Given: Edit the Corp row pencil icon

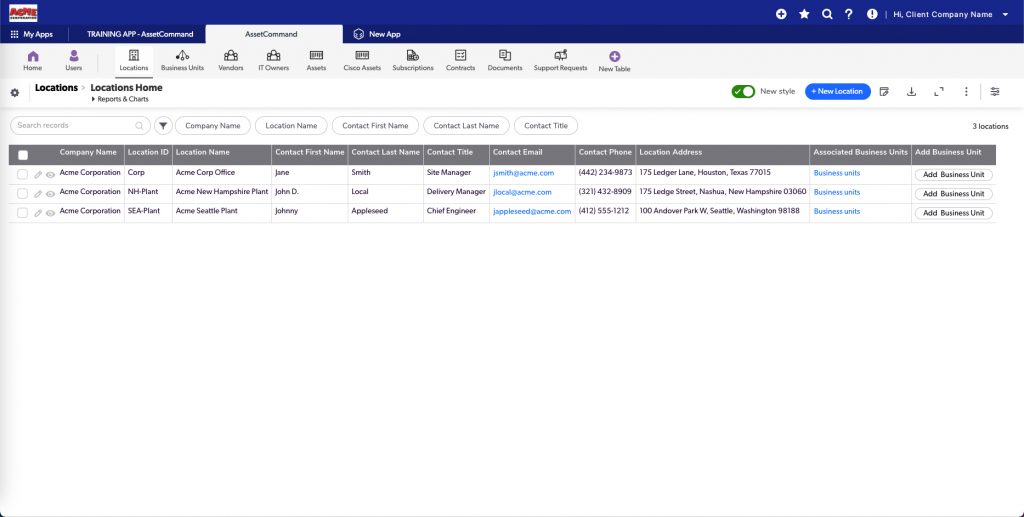Looking at the screenshot, I should (x=38, y=175).
